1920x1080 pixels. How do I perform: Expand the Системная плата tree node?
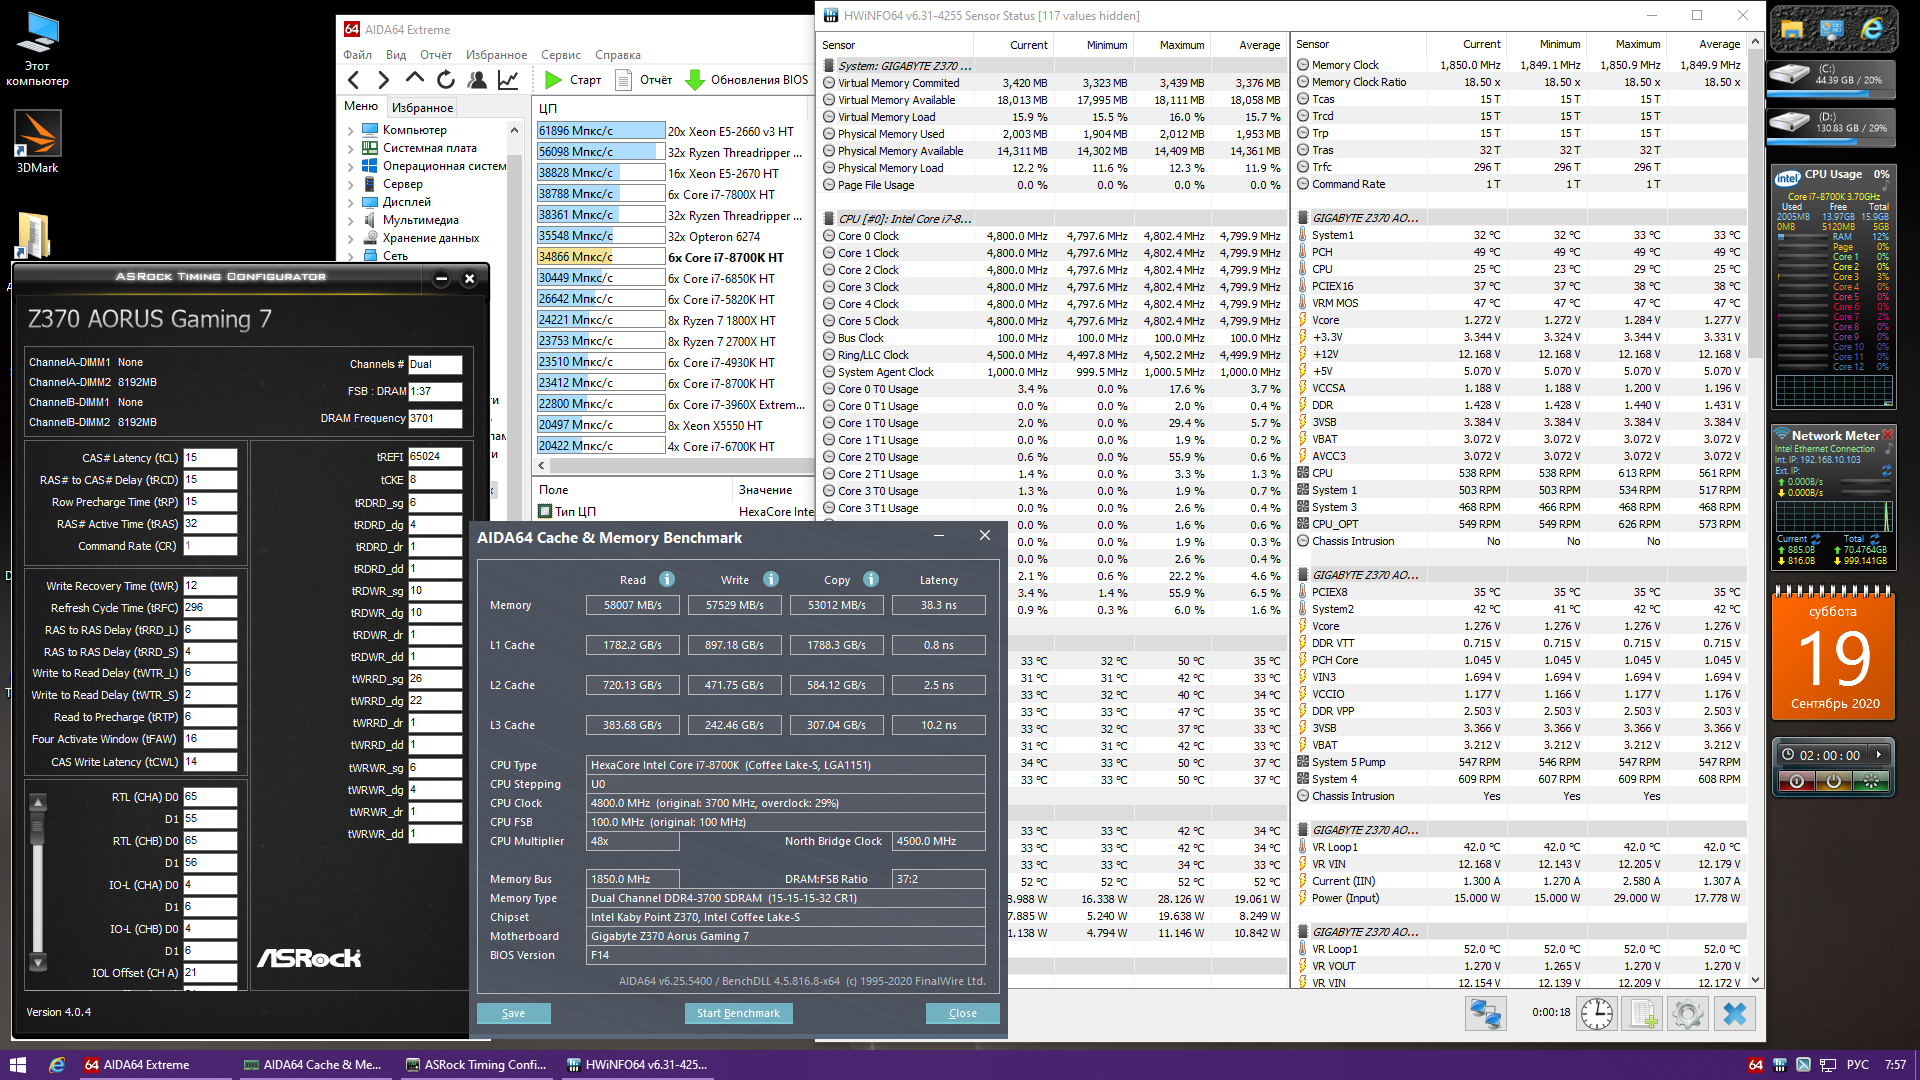coord(351,148)
